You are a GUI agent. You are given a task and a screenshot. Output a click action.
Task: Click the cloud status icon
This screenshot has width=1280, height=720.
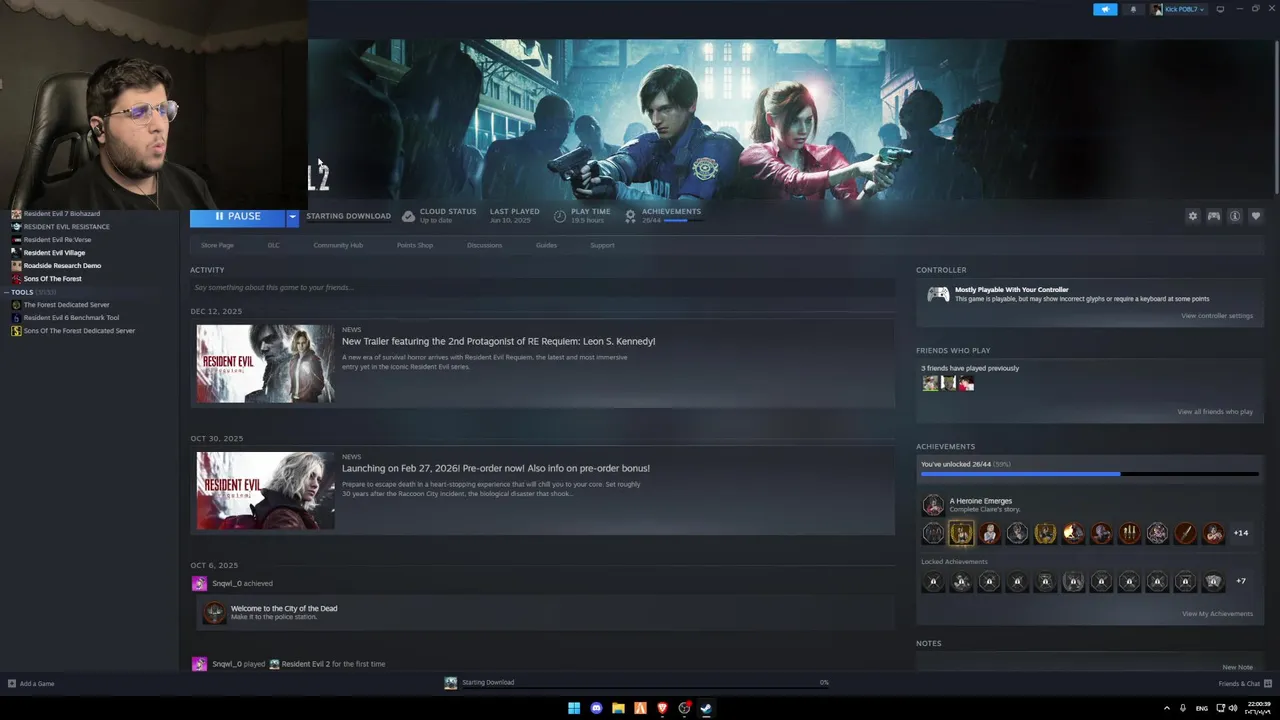(408, 216)
